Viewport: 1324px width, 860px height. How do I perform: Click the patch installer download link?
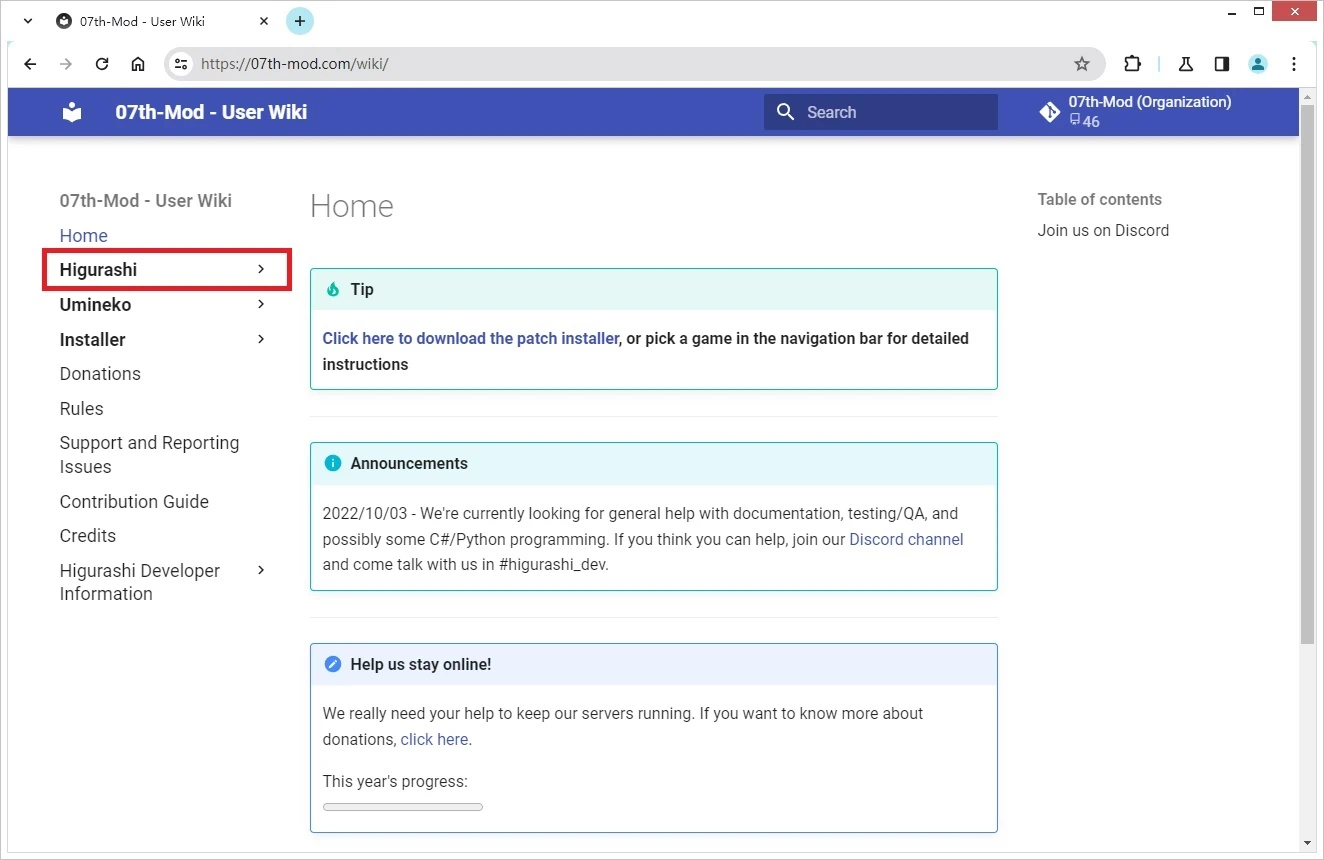(x=470, y=339)
